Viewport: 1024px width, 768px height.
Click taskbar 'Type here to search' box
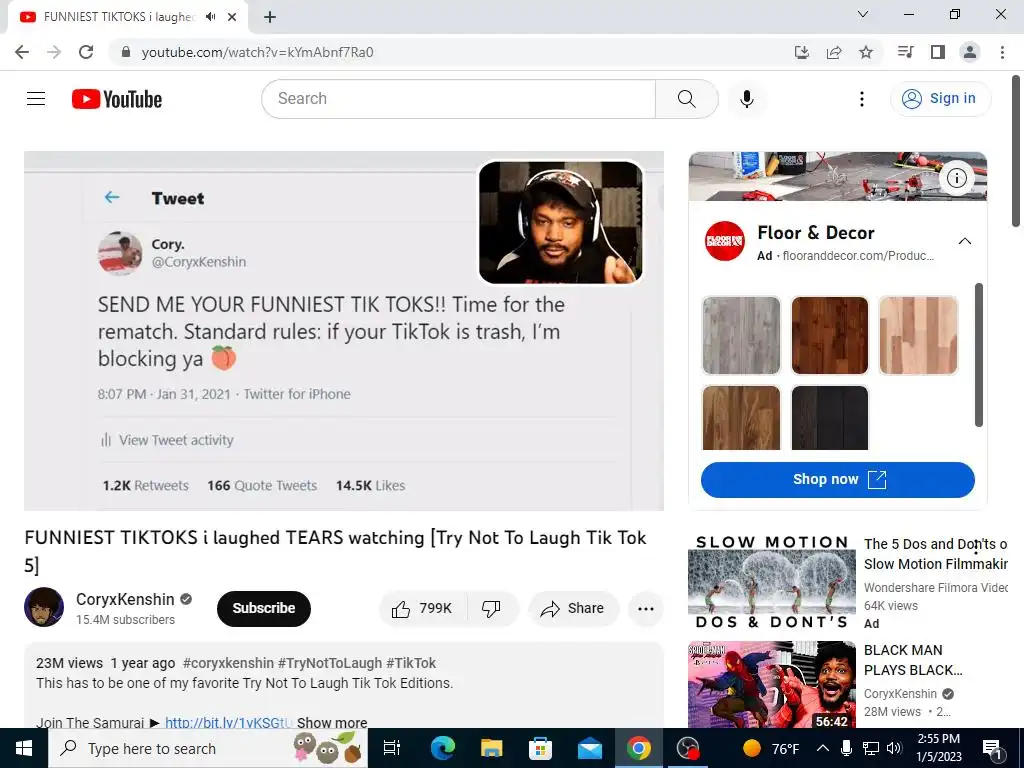pyautogui.click(x=208, y=748)
